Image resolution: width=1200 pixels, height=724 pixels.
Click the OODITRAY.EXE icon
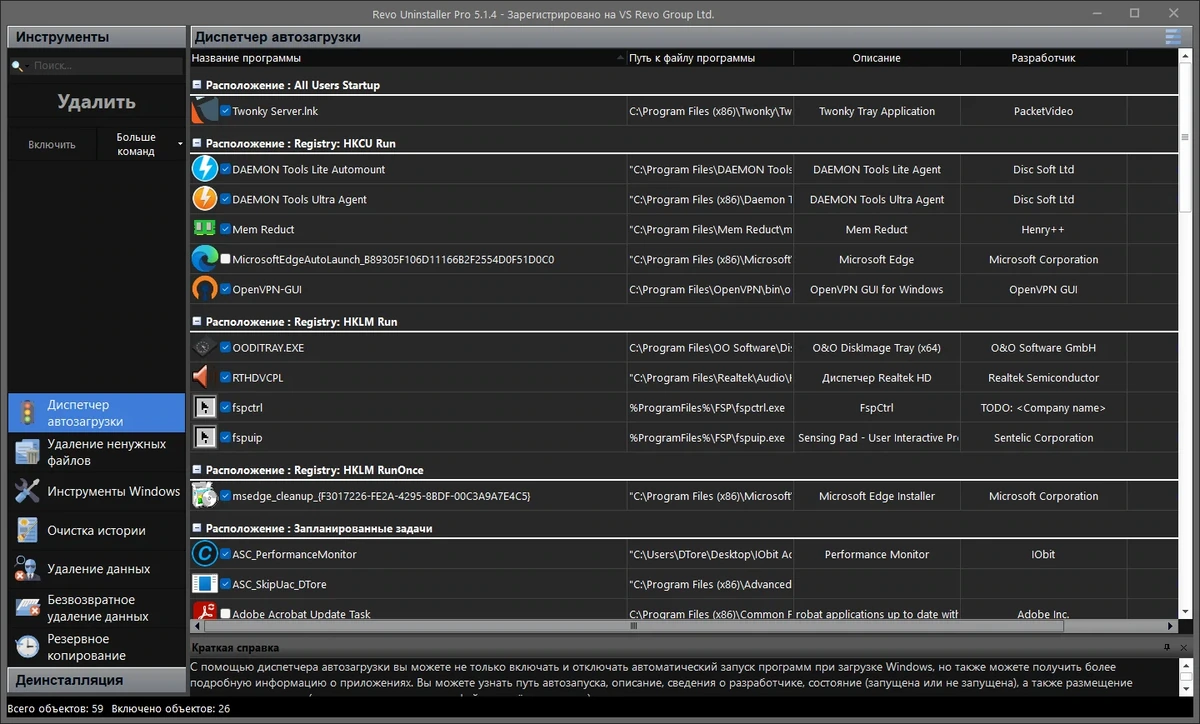coord(204,348)
